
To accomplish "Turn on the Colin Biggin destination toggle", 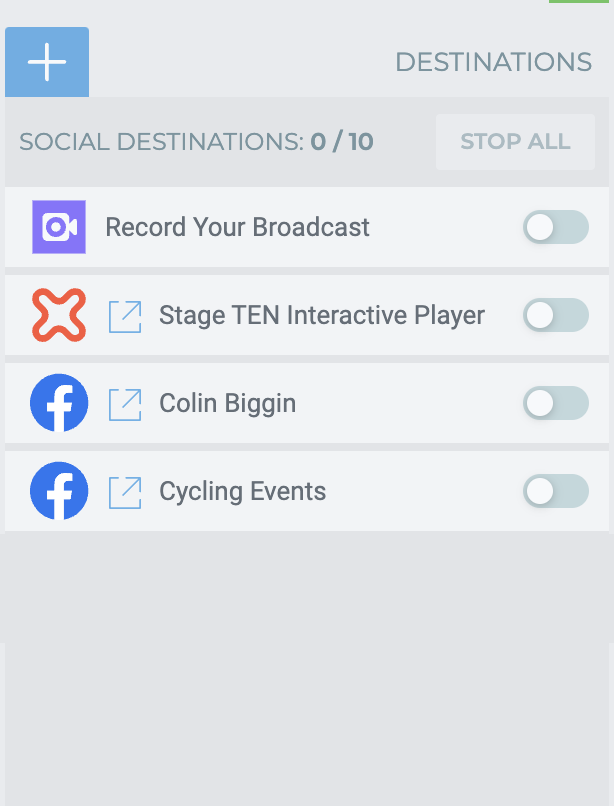I will tap(556, 403).
